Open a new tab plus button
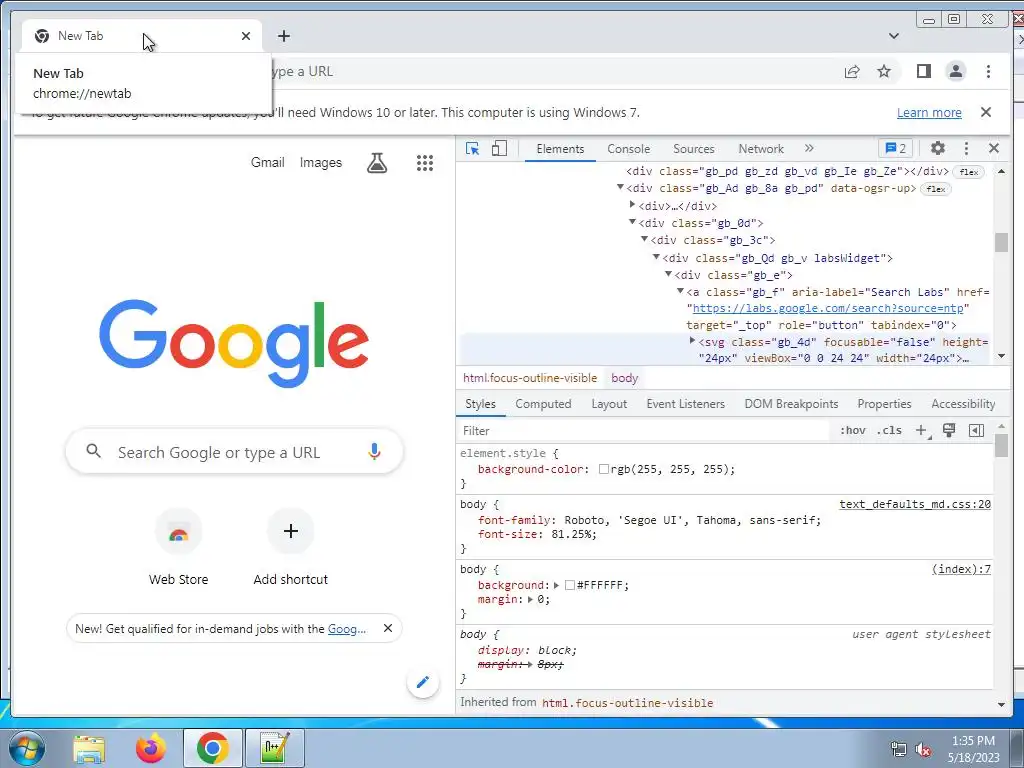The height and width of the screenshot is (768, 1024). 283,36
